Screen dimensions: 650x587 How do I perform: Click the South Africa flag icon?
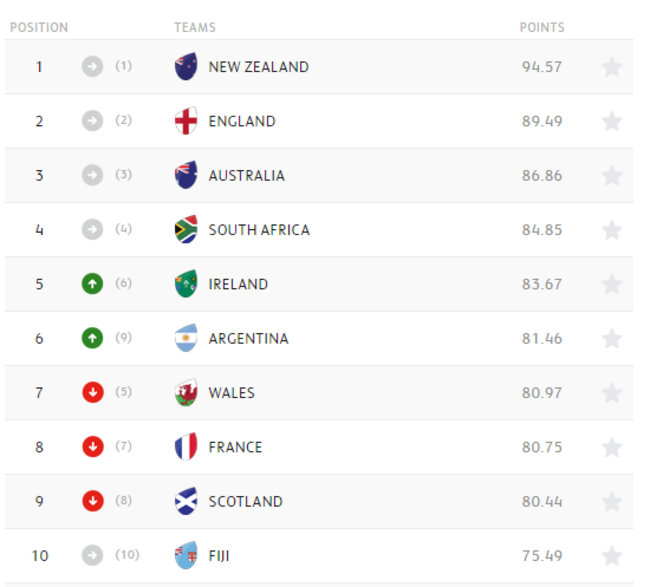click(x=186, y=230)
